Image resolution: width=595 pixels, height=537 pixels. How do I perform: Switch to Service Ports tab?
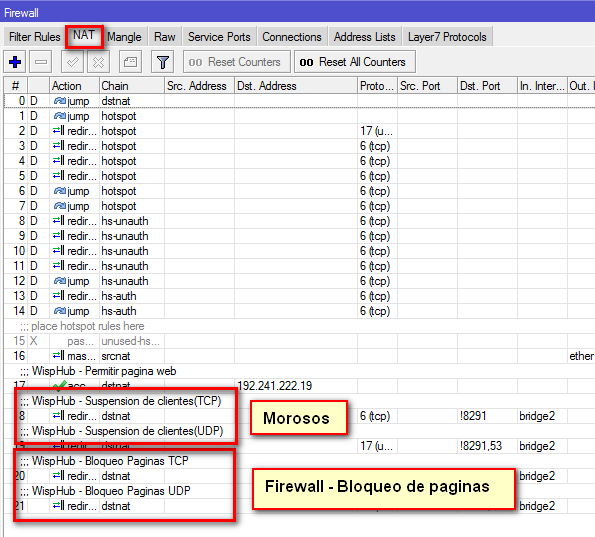[x=219, y=37]
